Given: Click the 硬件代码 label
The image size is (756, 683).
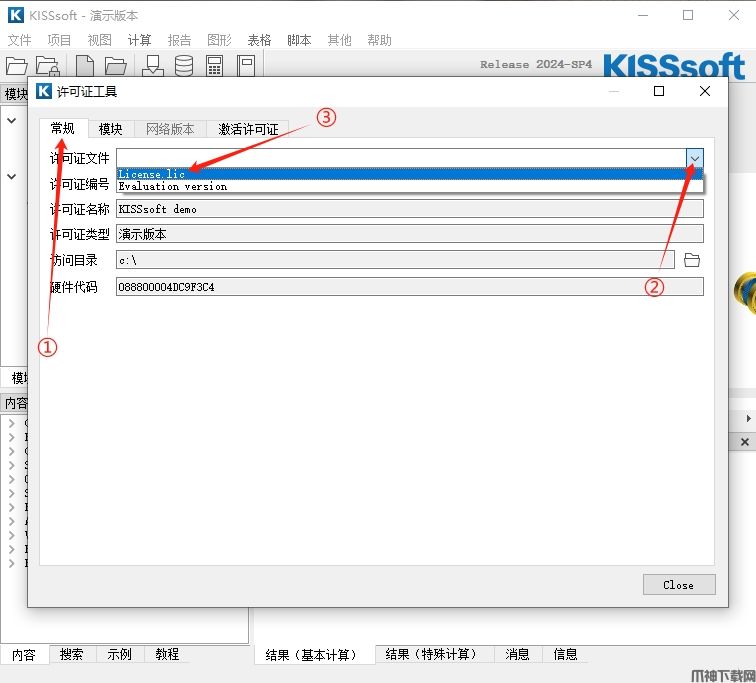Looking at the screenshot, I should pos(74,286).
